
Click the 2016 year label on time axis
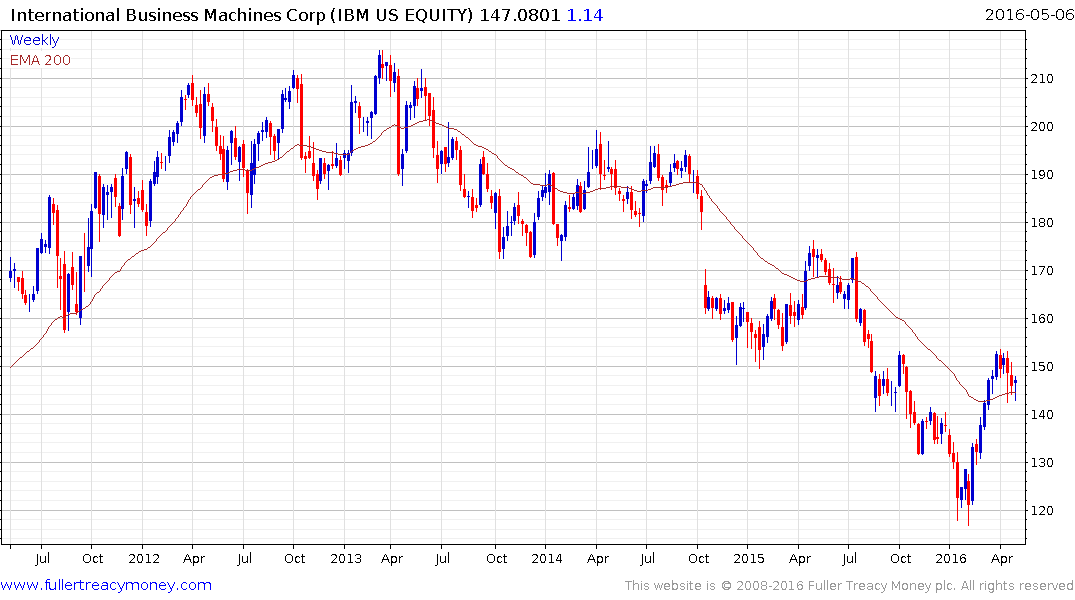tap(950, 559)
